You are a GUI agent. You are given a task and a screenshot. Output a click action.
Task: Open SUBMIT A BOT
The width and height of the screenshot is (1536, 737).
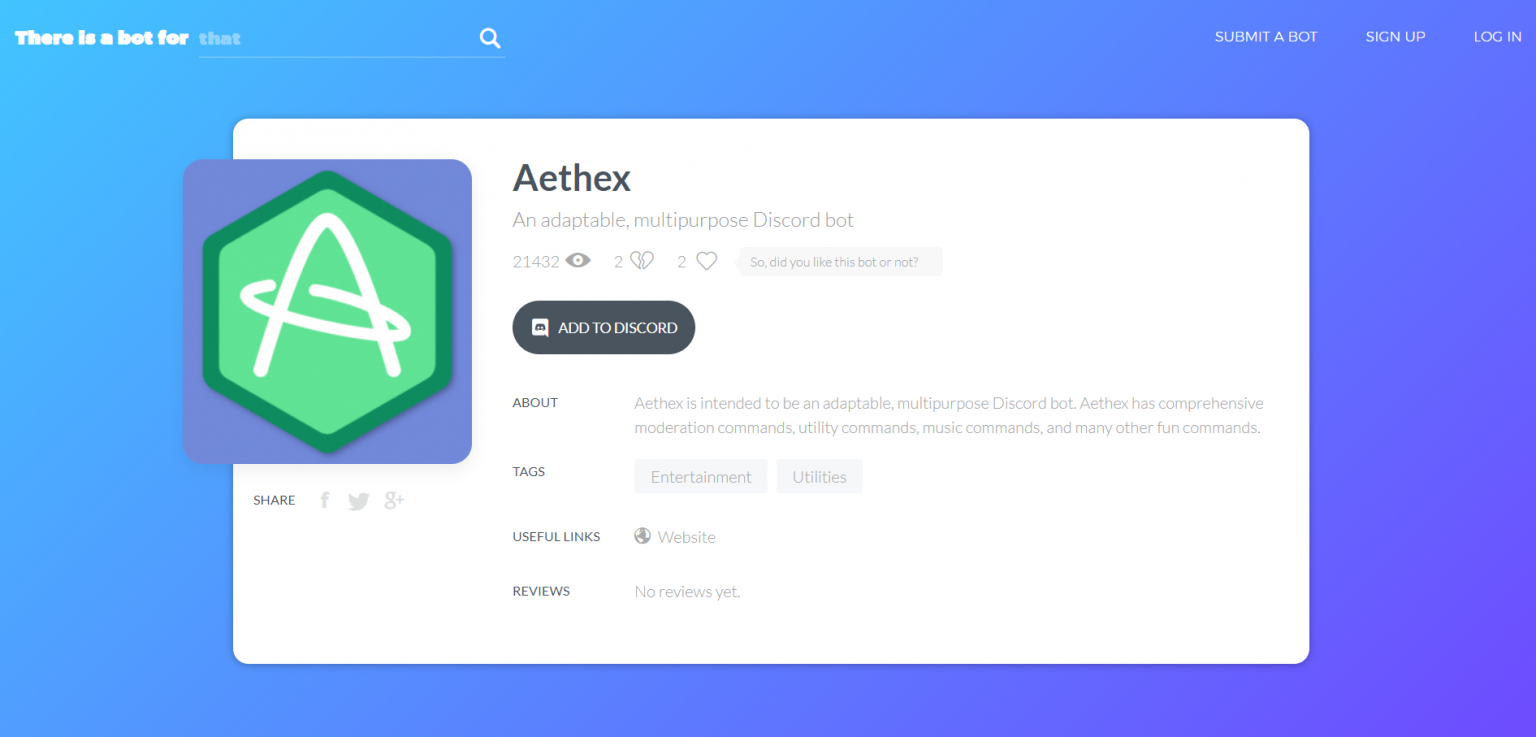point(1265,36)
